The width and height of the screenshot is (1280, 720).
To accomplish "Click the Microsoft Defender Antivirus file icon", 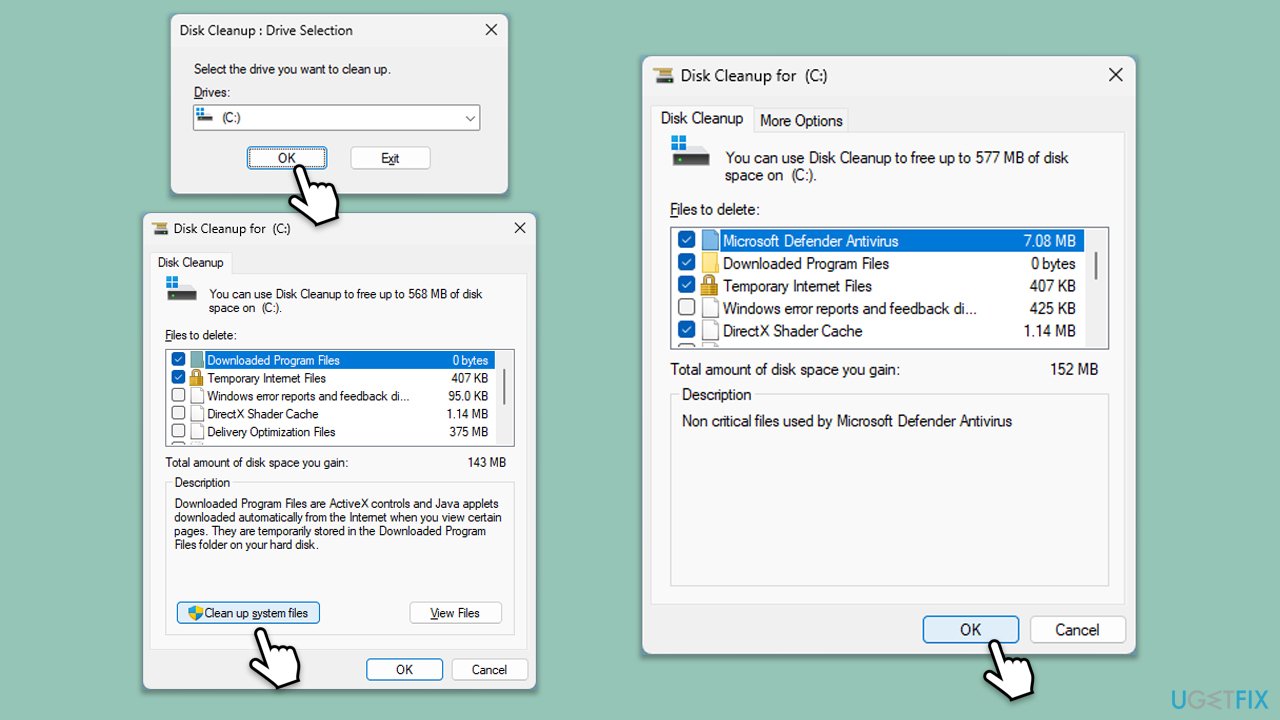I will tap(711, 240).
